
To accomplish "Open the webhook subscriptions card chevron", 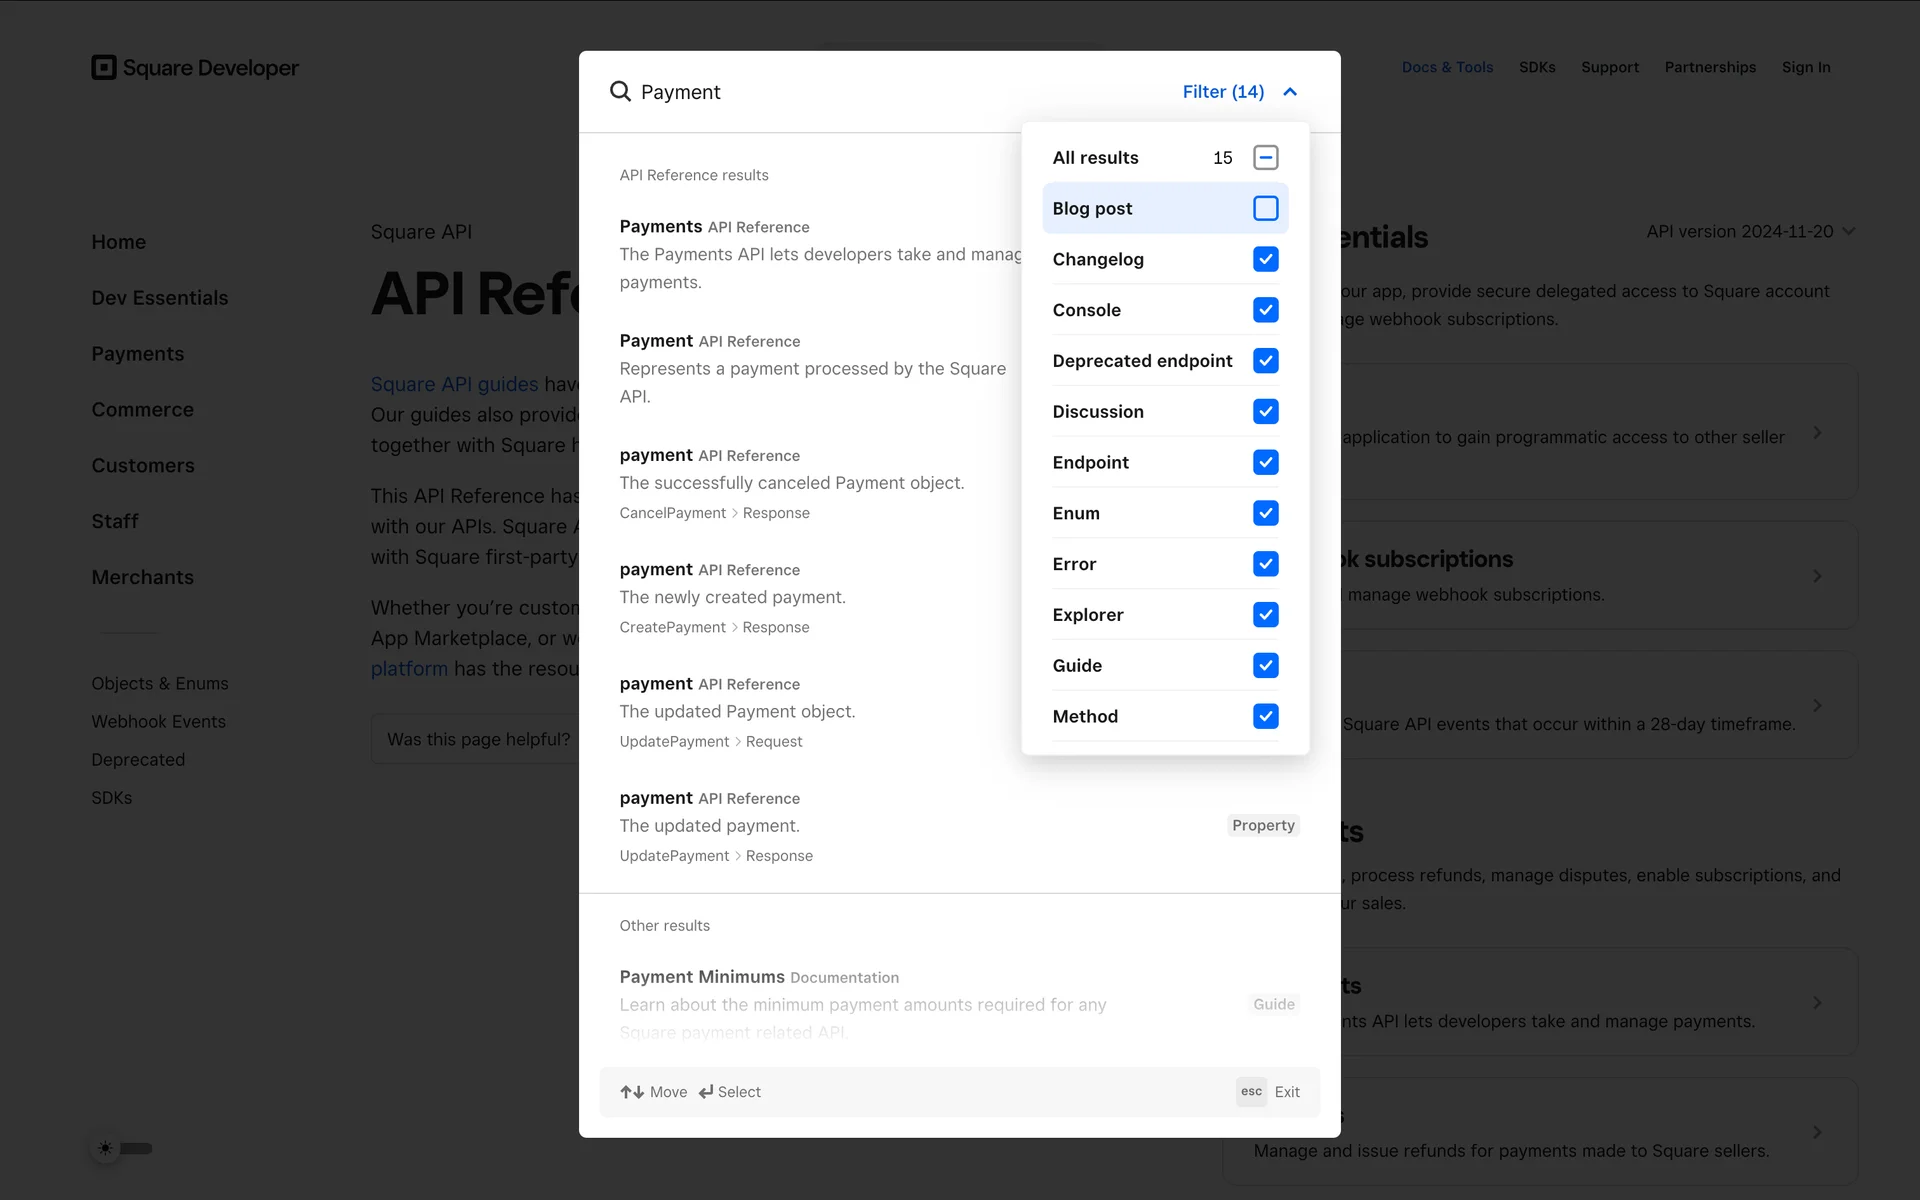I will (x=1817, y=576).
